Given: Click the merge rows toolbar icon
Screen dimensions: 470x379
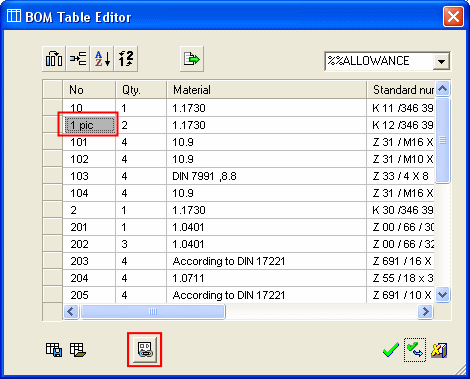Looking at the screenshot, I should 78,59.
